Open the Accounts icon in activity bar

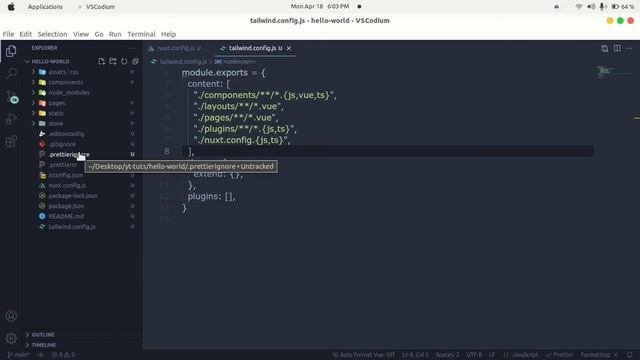11,316
